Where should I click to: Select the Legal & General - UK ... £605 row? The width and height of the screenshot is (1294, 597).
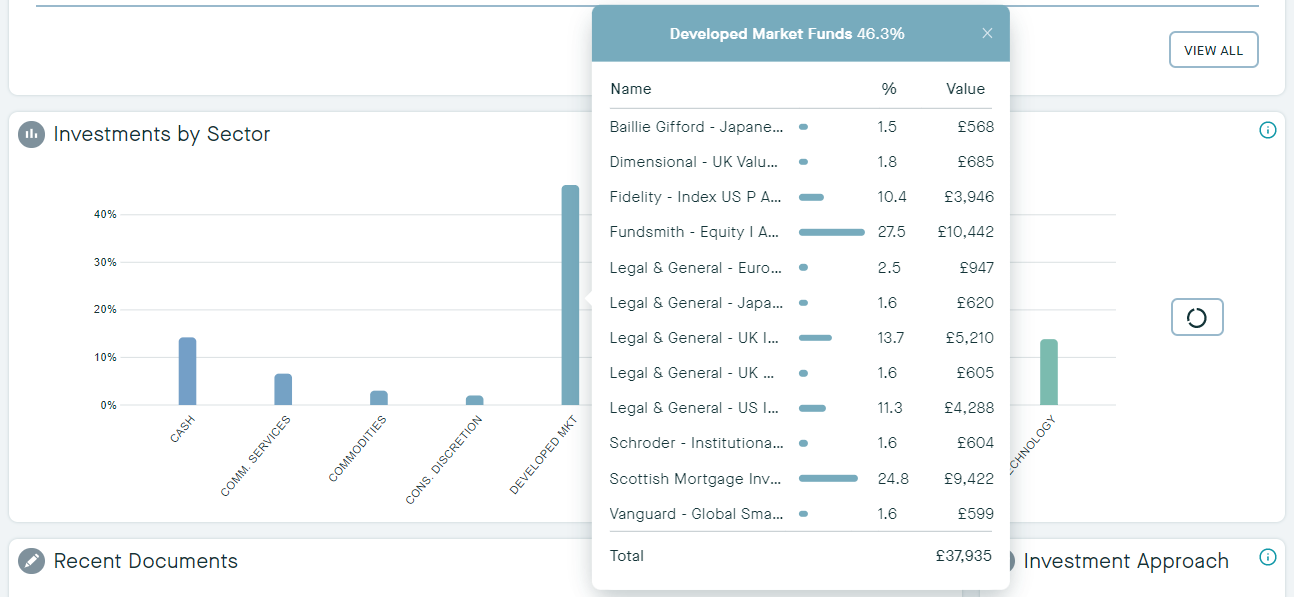coord(801,373)
